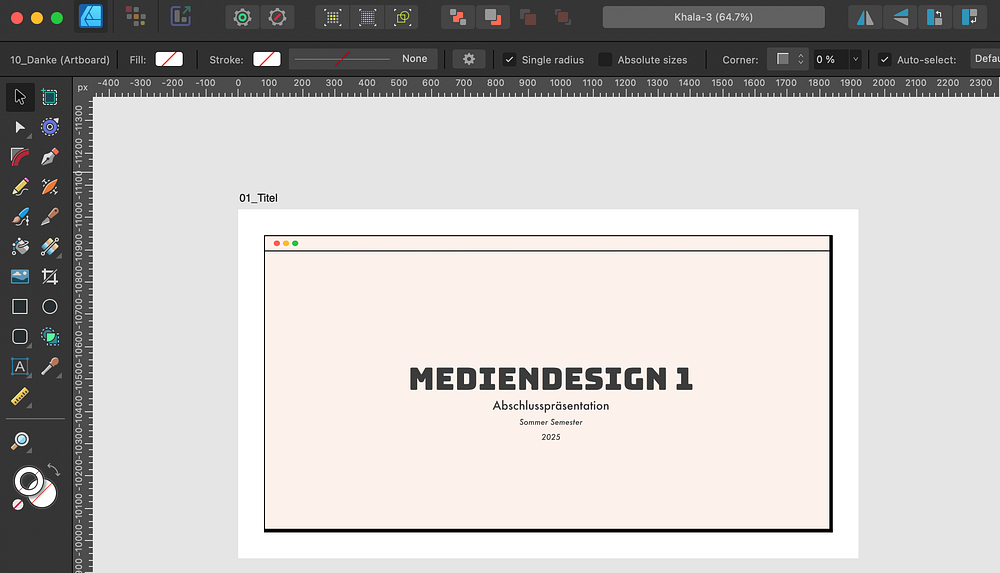Expand the corner percentage dropdown arrow
1000x573 pixels.
click(x=856, y=59)
